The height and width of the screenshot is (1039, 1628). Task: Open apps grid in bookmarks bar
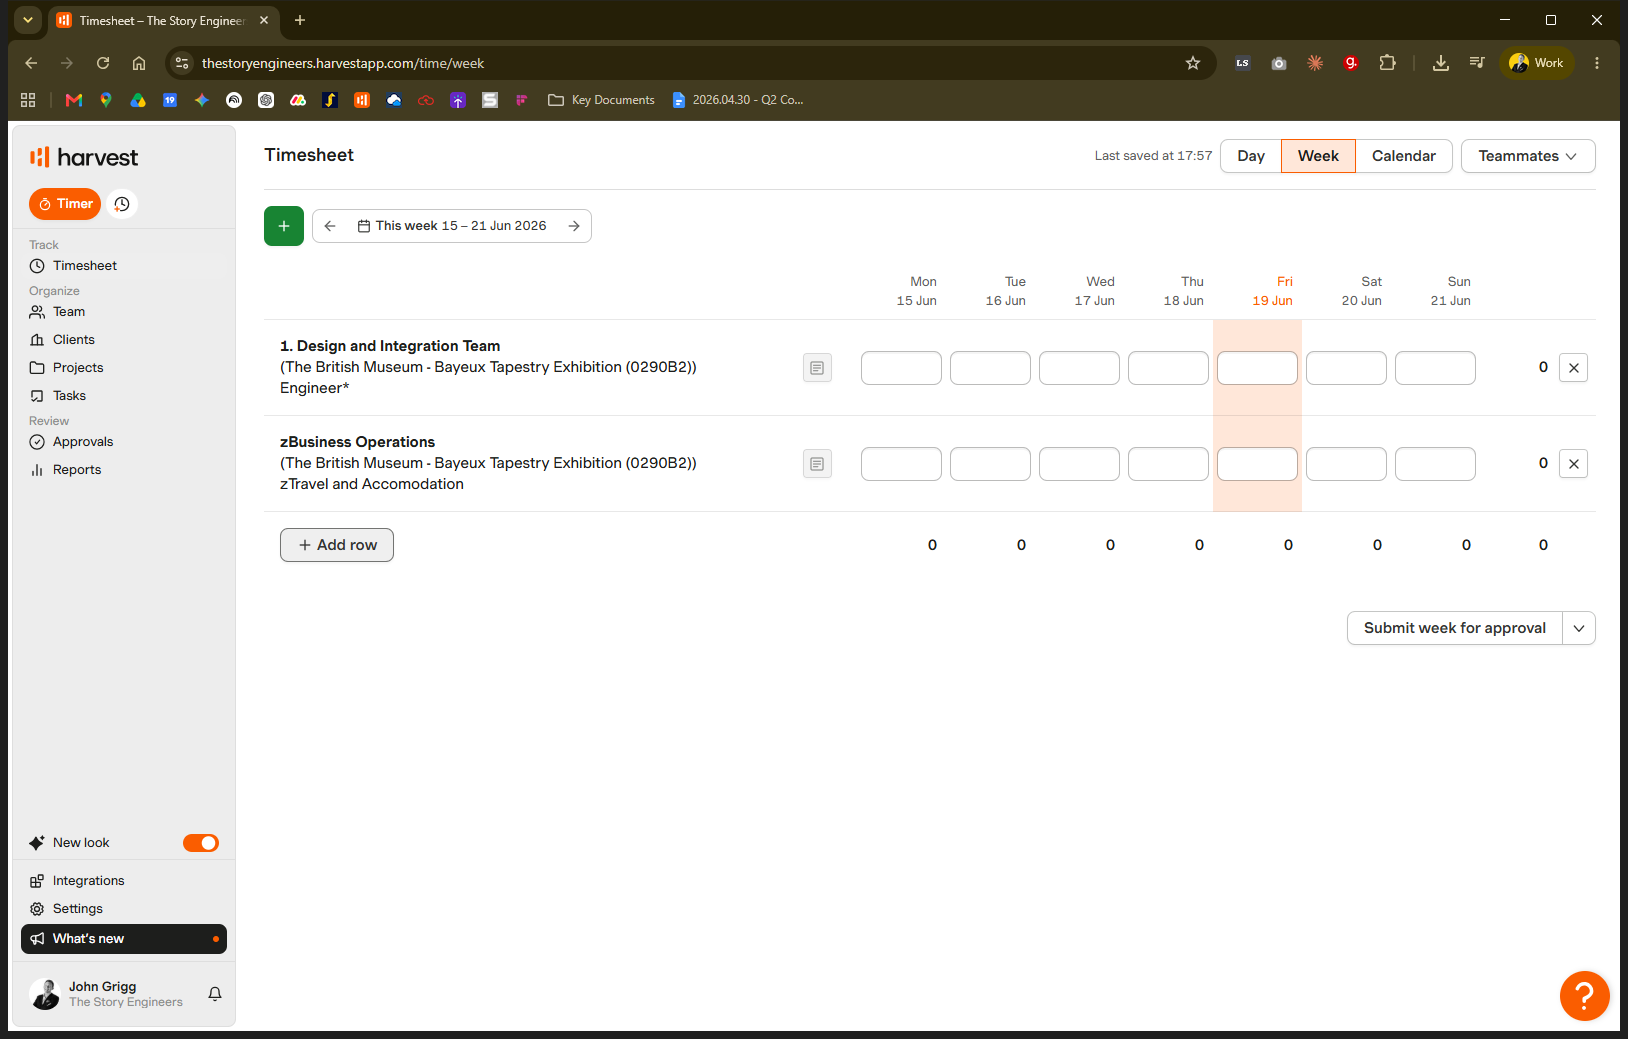(x=28, y=100)
